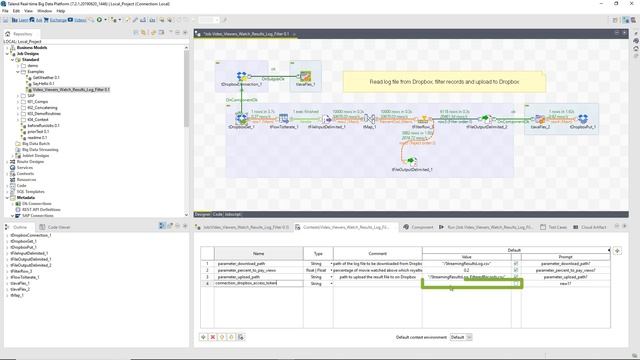Open Type dropdown for parameter_percent_to_pay_views
Image resolution: width=640 pixels, height=360 pixels.
tap(331, 270)
